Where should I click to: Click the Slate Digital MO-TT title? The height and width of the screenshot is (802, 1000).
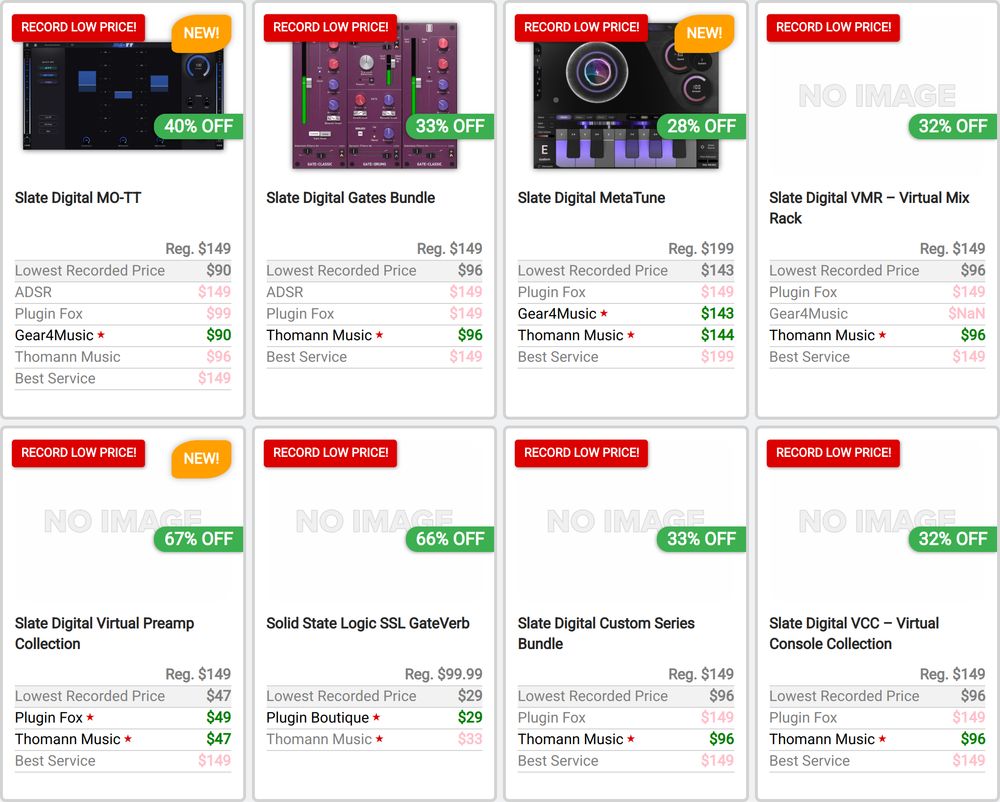78,198
